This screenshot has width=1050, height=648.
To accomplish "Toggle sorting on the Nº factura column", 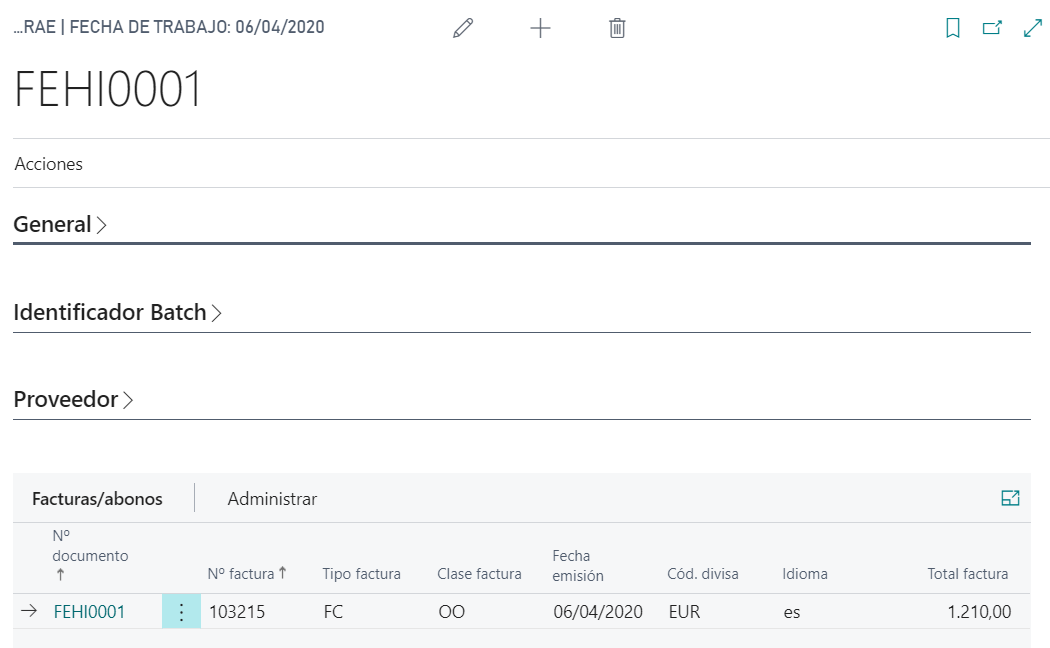I will click(x=243, y=573).
